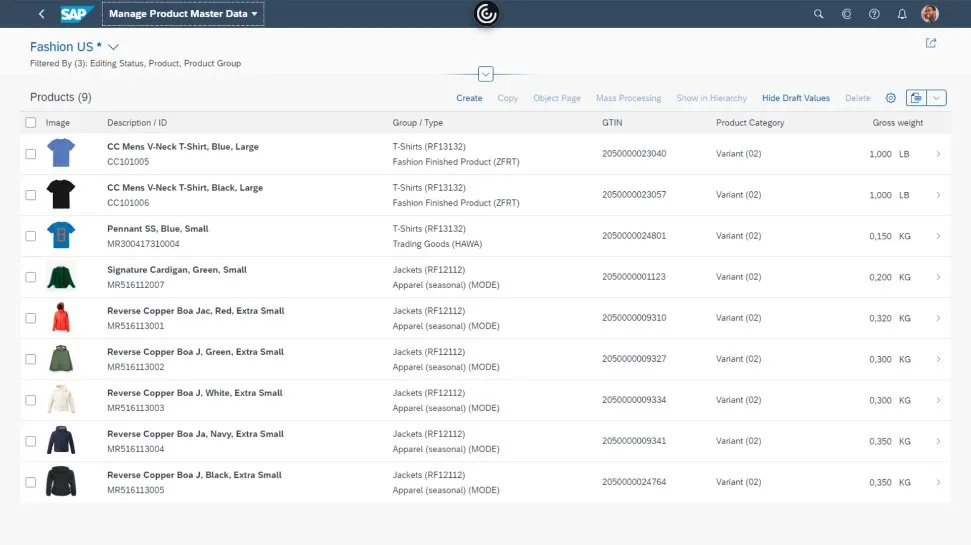Open the help question mark icon
Screen dimensions: 971x545
(874, 14)
